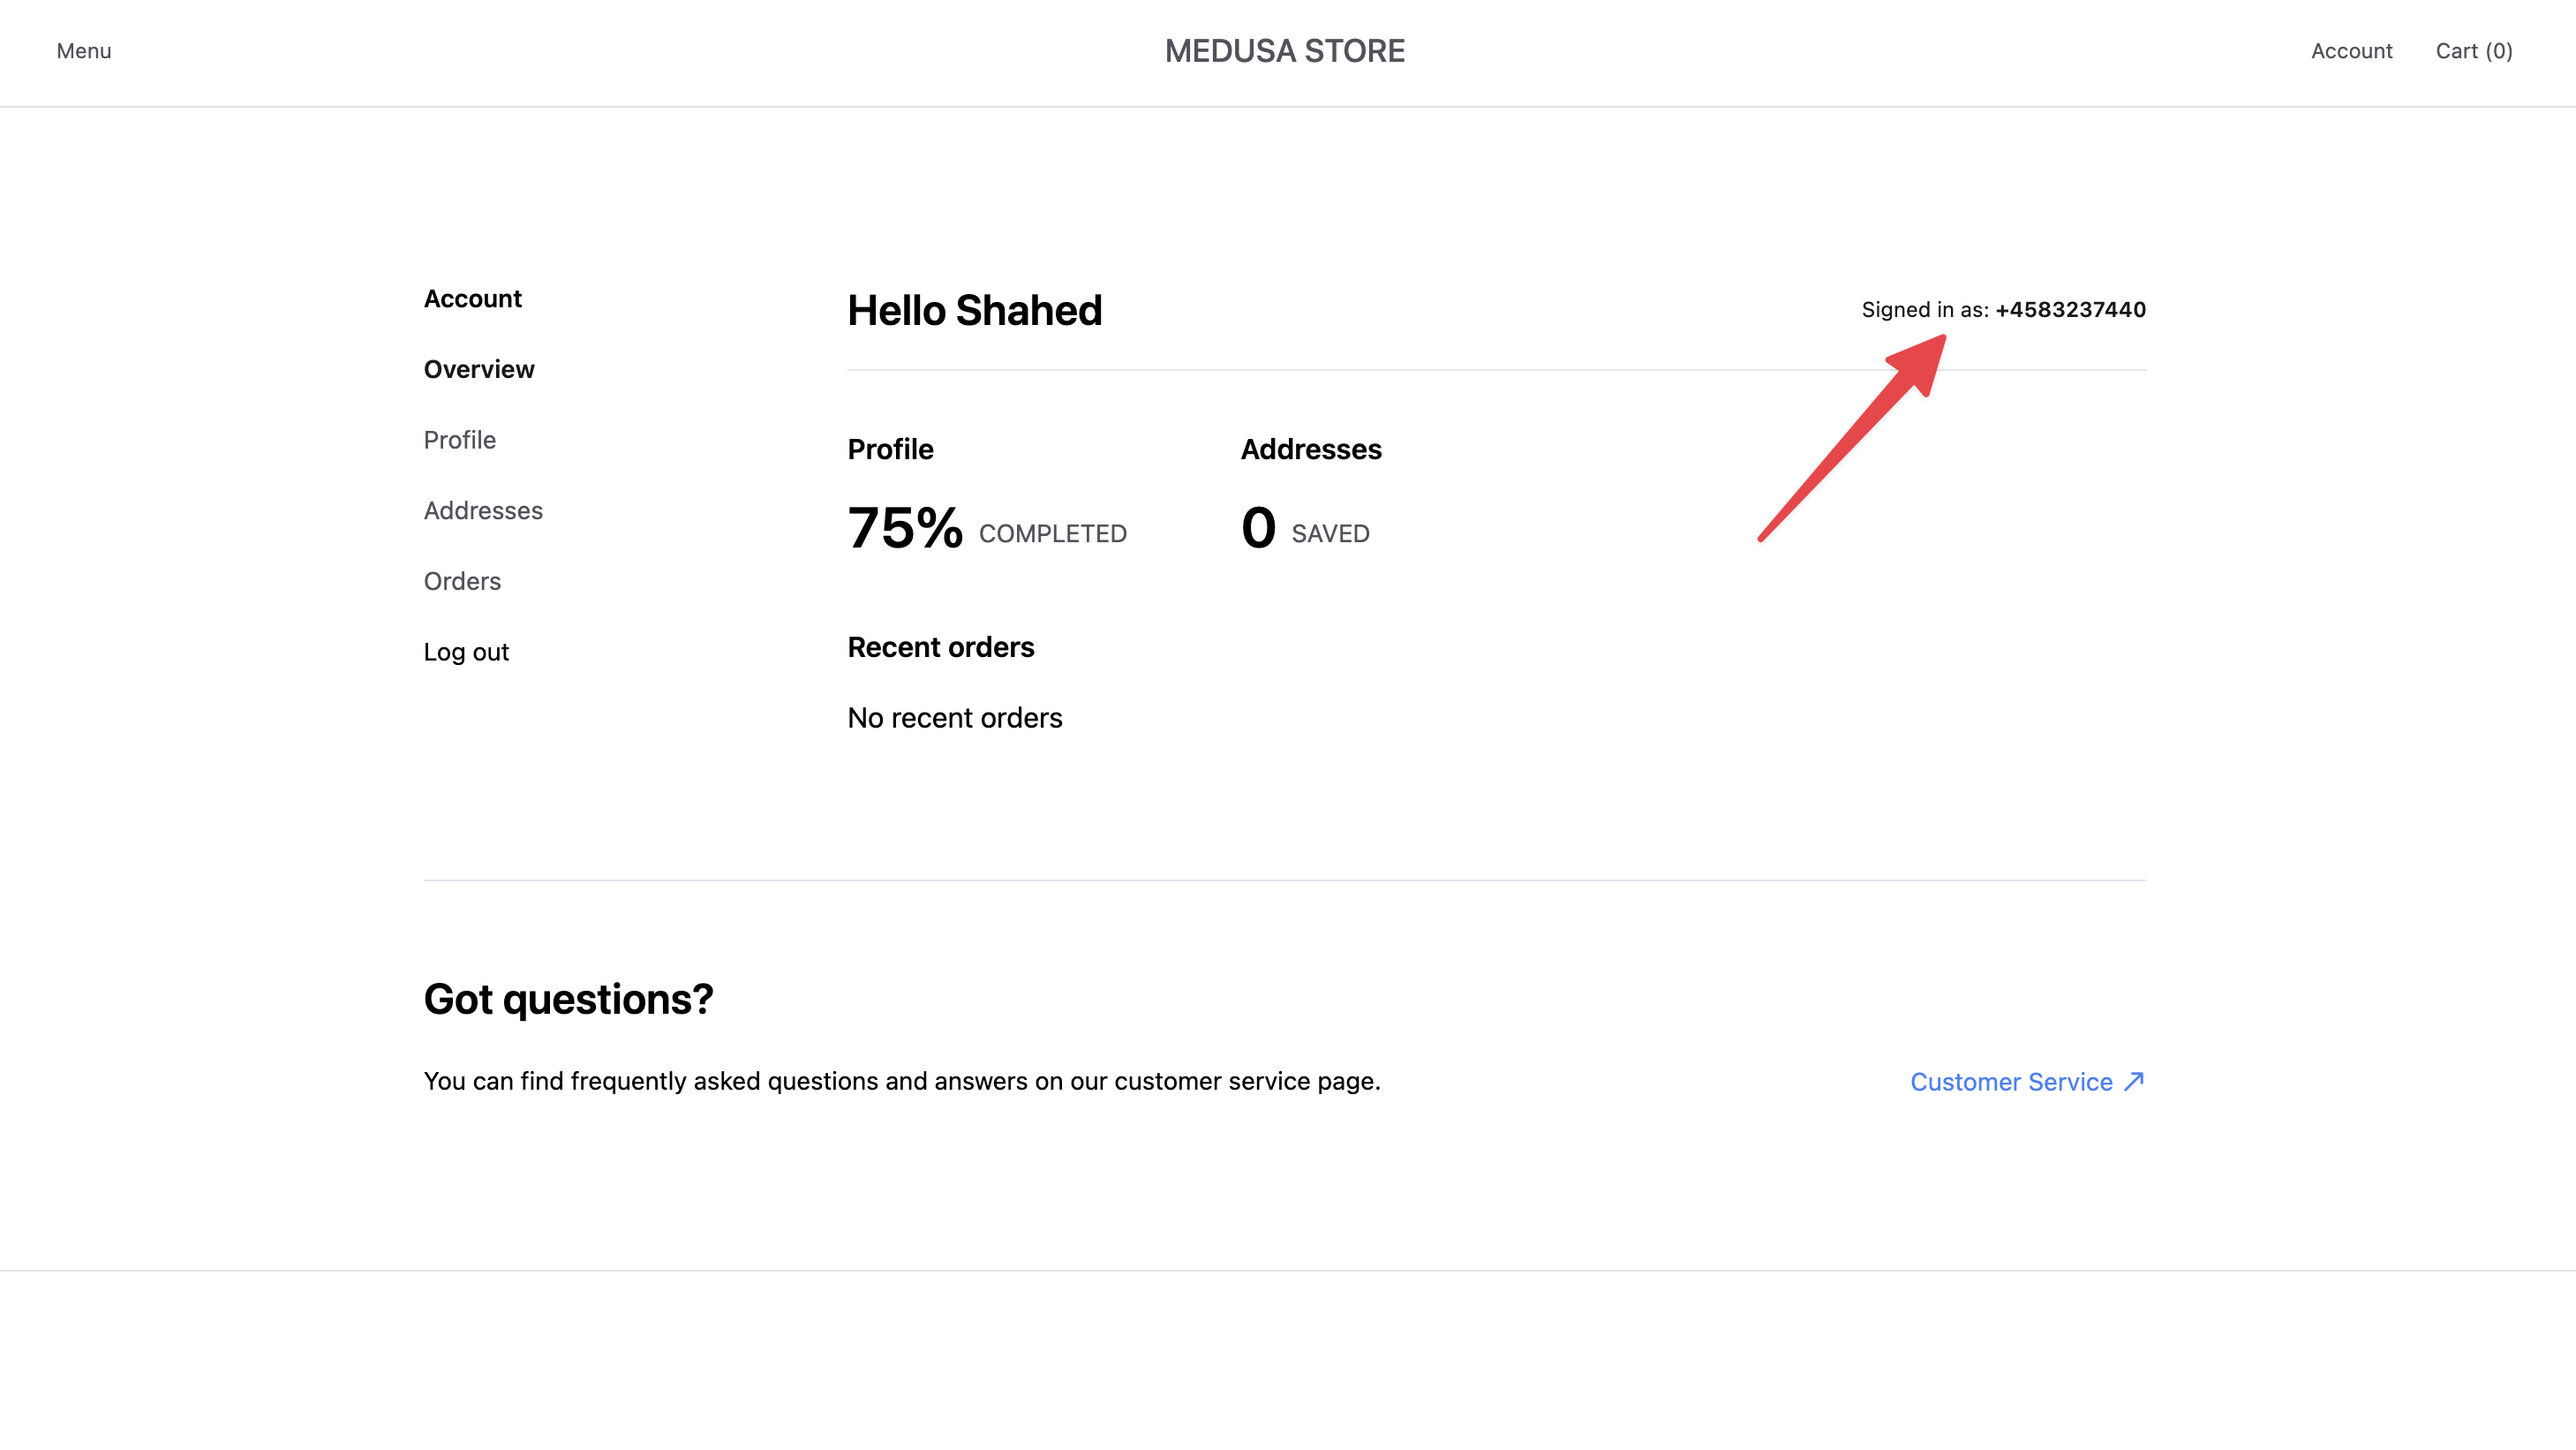Click the Profile heading in overview
This screenshot has height=1450, width=2576.
pyautogui.click(x=890, y=449)
